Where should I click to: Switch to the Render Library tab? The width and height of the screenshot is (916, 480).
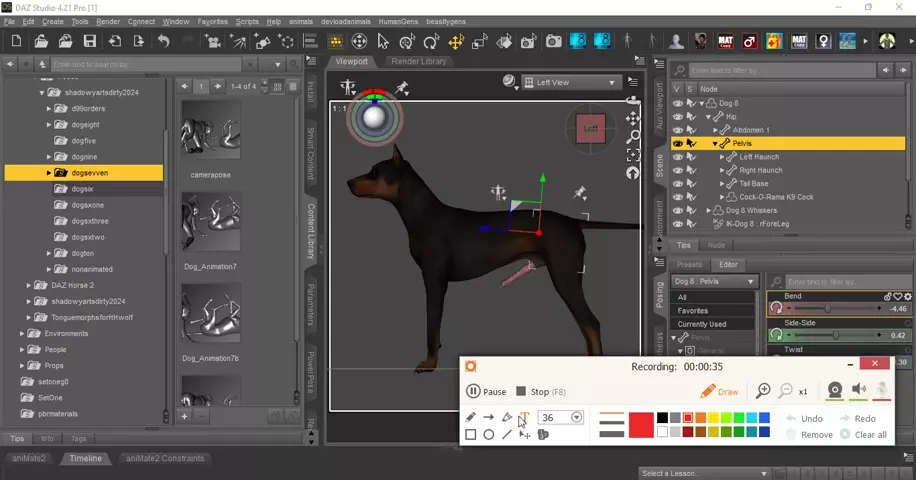pos(418,61)
